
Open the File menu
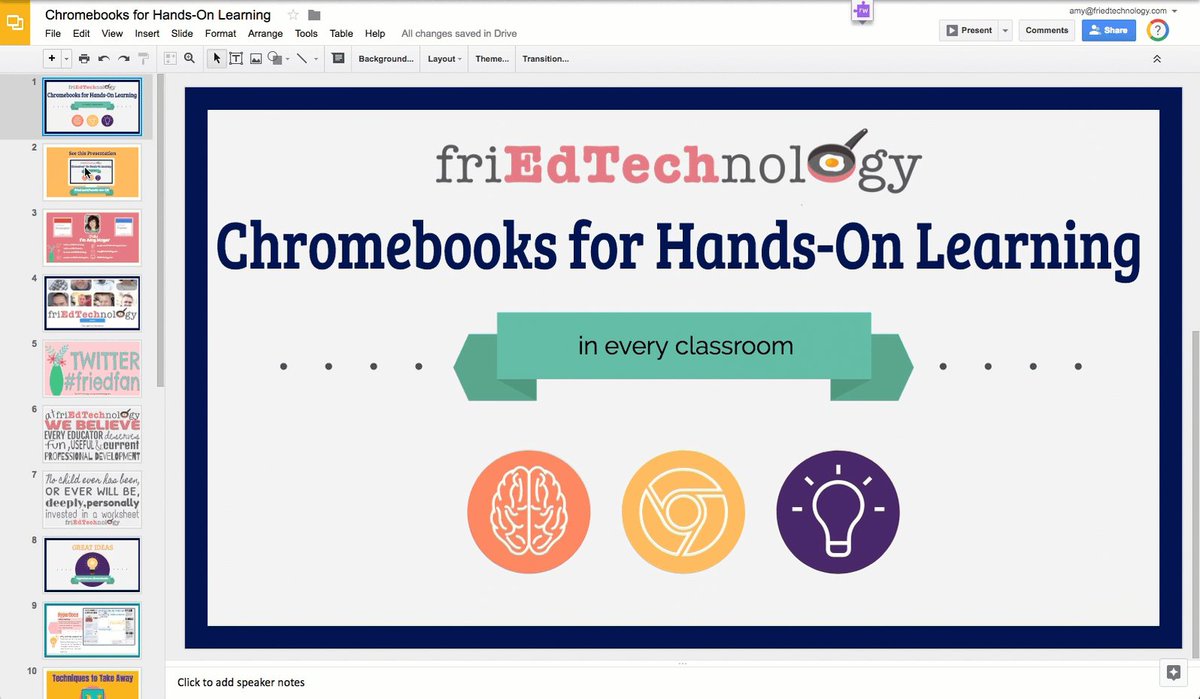click(53, 33)
